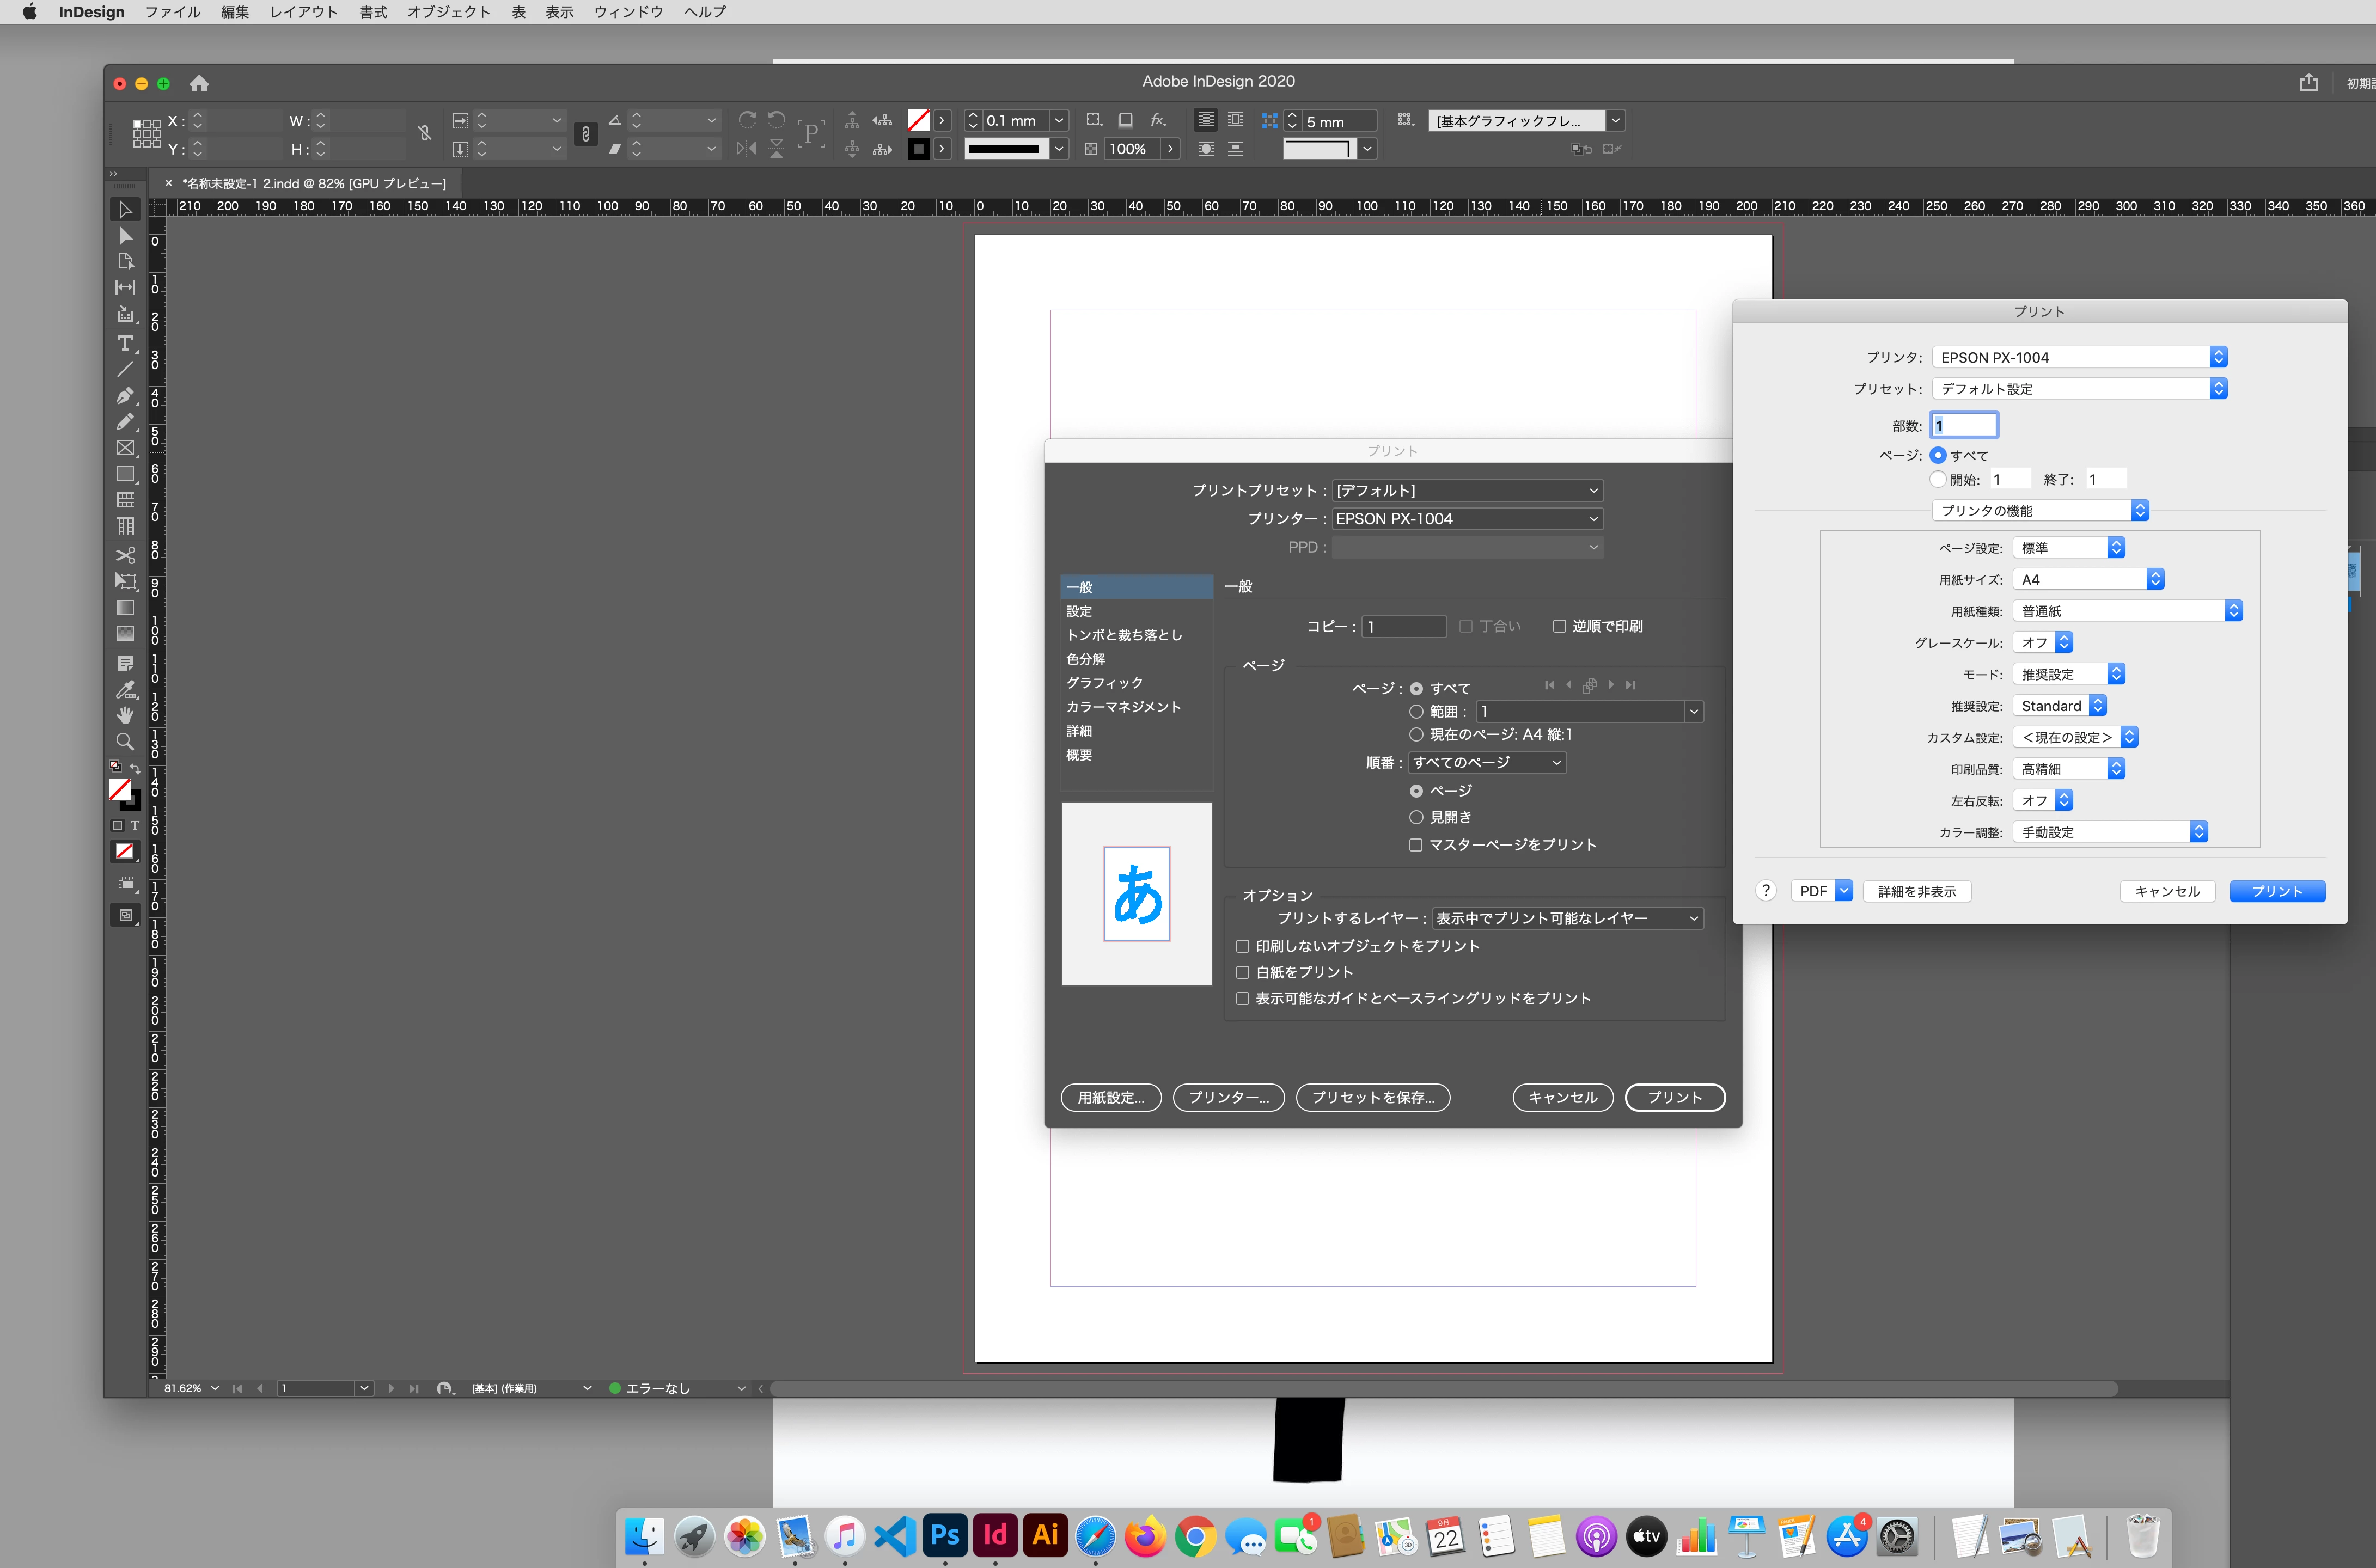Select the Type tool
This screenshot has height=1568, width=2376.
tap(125, 343)
